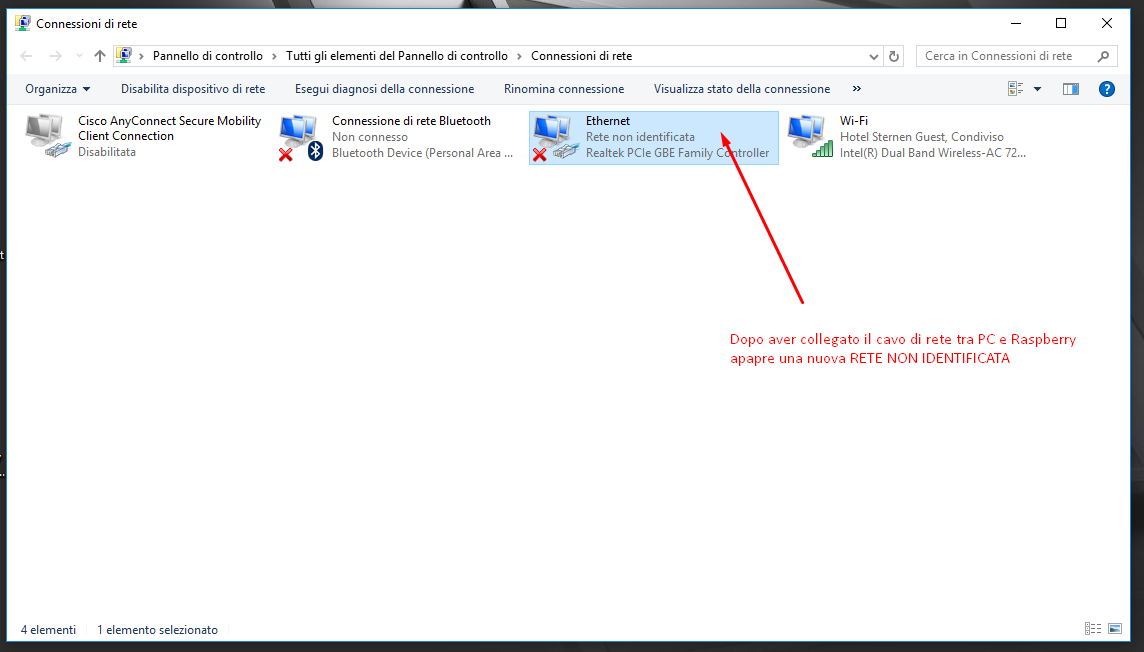Viewport: 1144px width, 652px height.
Task: Refresh the Connessioni di rete view
Action: 894,56
